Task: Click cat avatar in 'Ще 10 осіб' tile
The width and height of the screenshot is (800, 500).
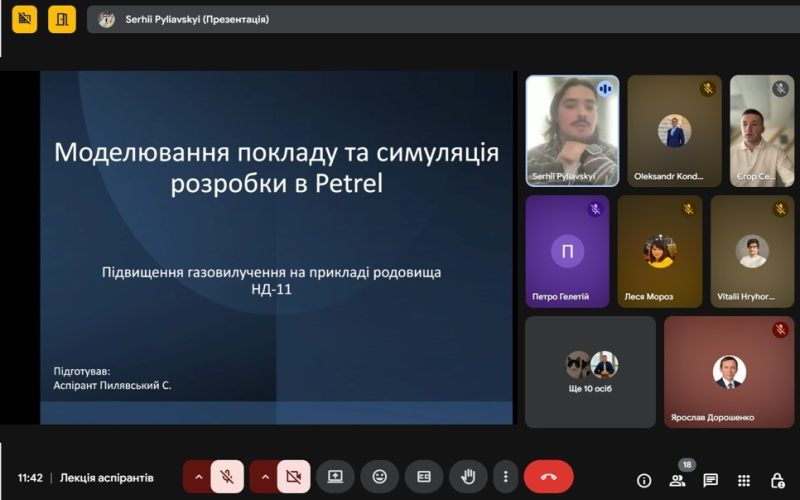Action: click(x=578, y=364)
